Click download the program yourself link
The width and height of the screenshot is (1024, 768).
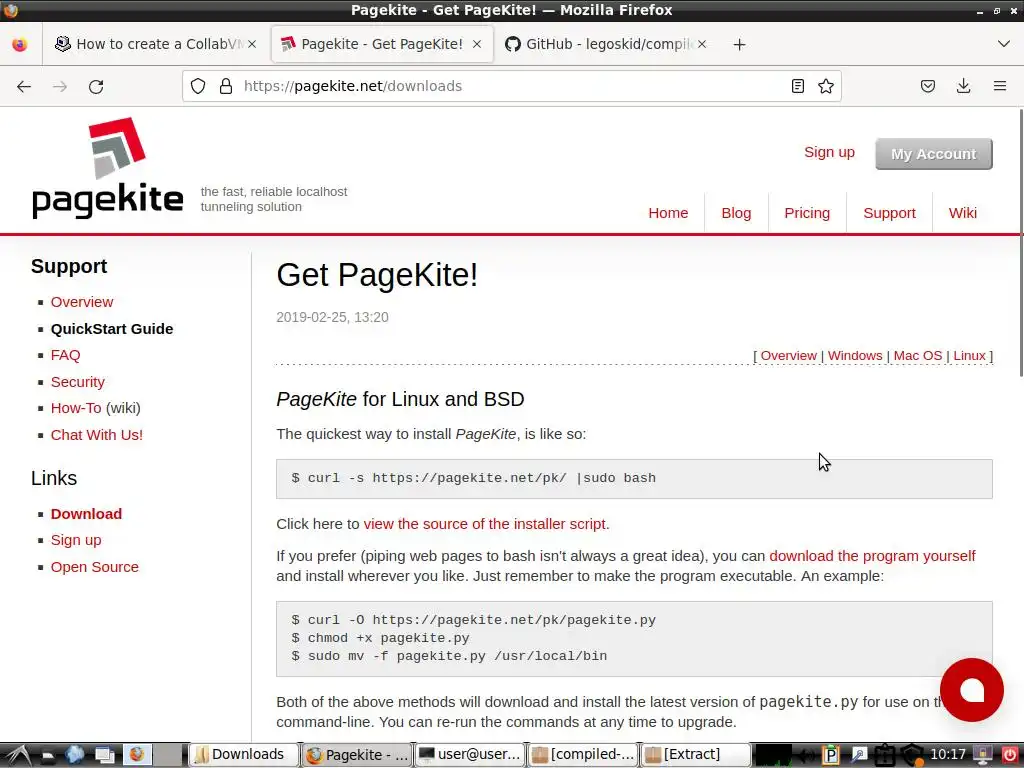click(x=872, y=556)
